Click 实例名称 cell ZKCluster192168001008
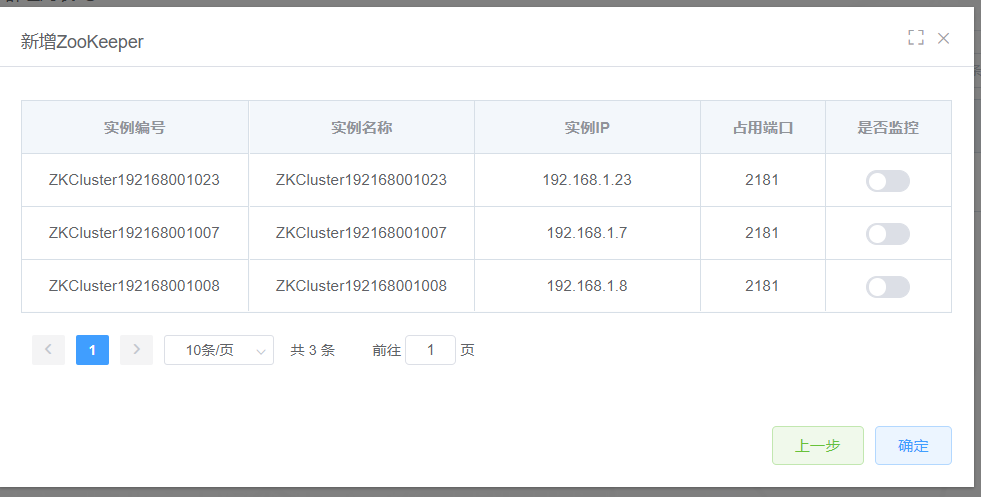The width and height of the screenshot is (981, 497). (x=362, y=286)
